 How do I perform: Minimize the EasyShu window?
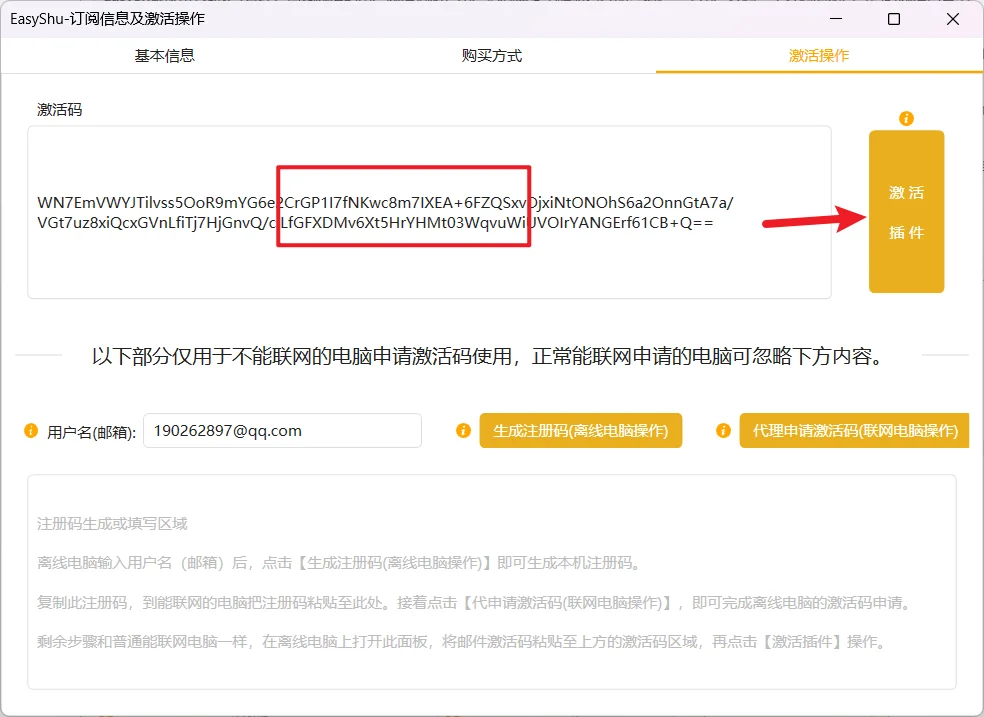coord(836,19)
